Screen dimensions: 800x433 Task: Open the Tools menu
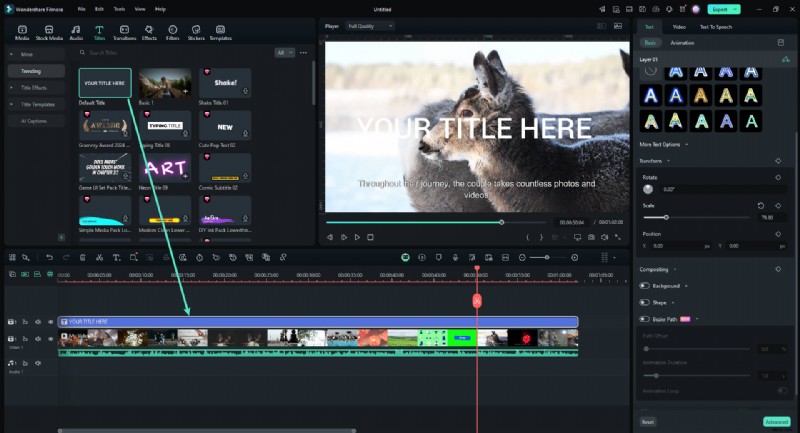(119, 8)
